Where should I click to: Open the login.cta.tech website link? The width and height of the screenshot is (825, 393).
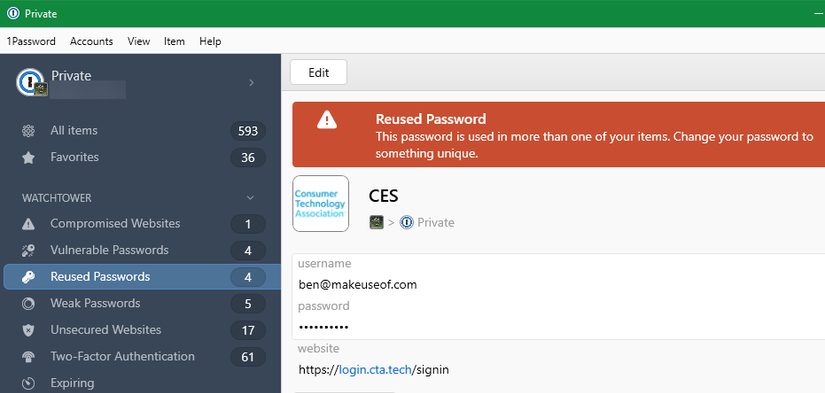click(375, 370)
